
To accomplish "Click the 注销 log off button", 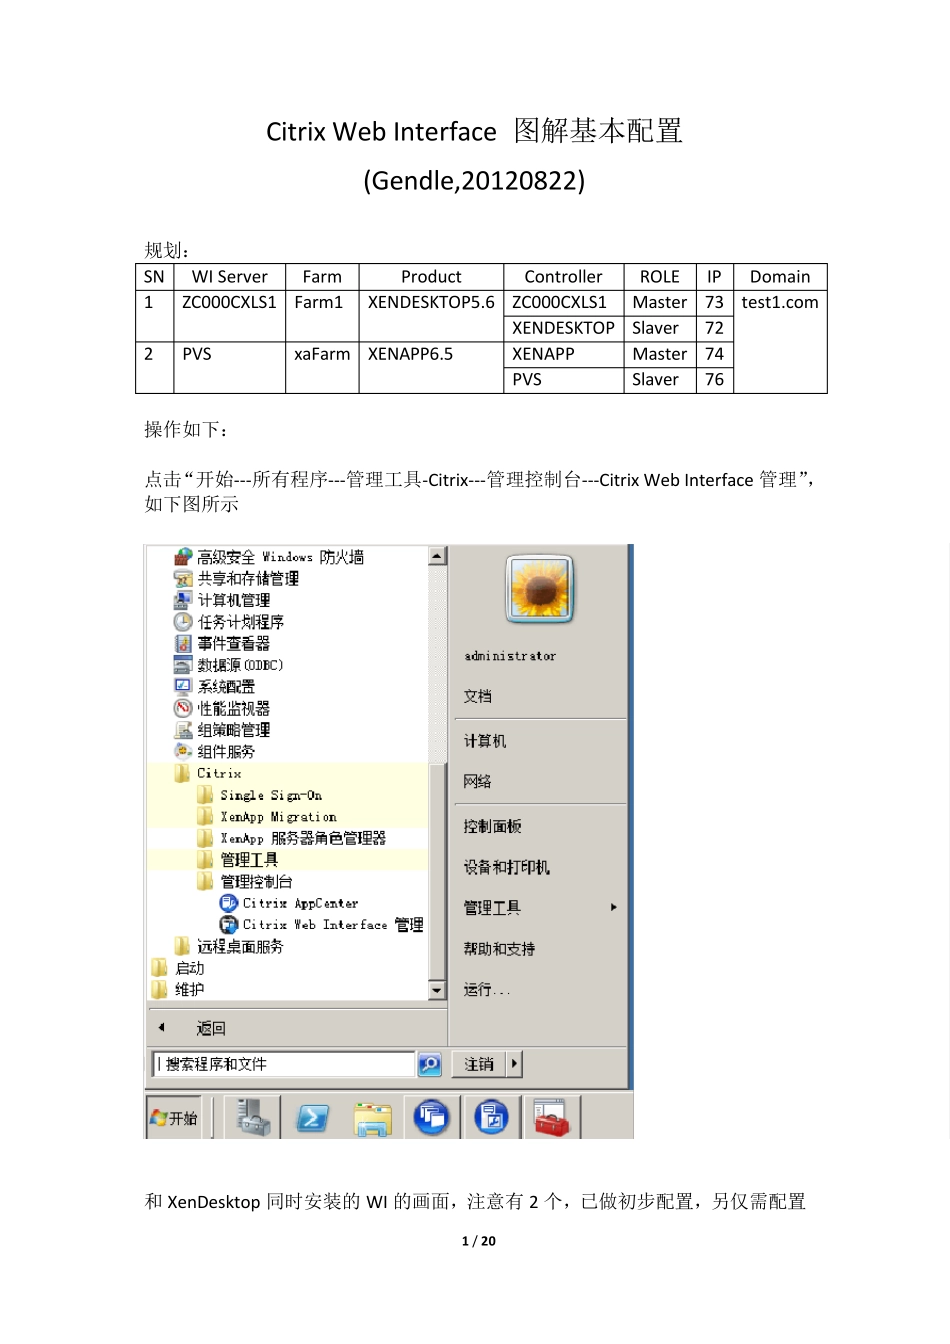I will click(x=479, y=1064).
